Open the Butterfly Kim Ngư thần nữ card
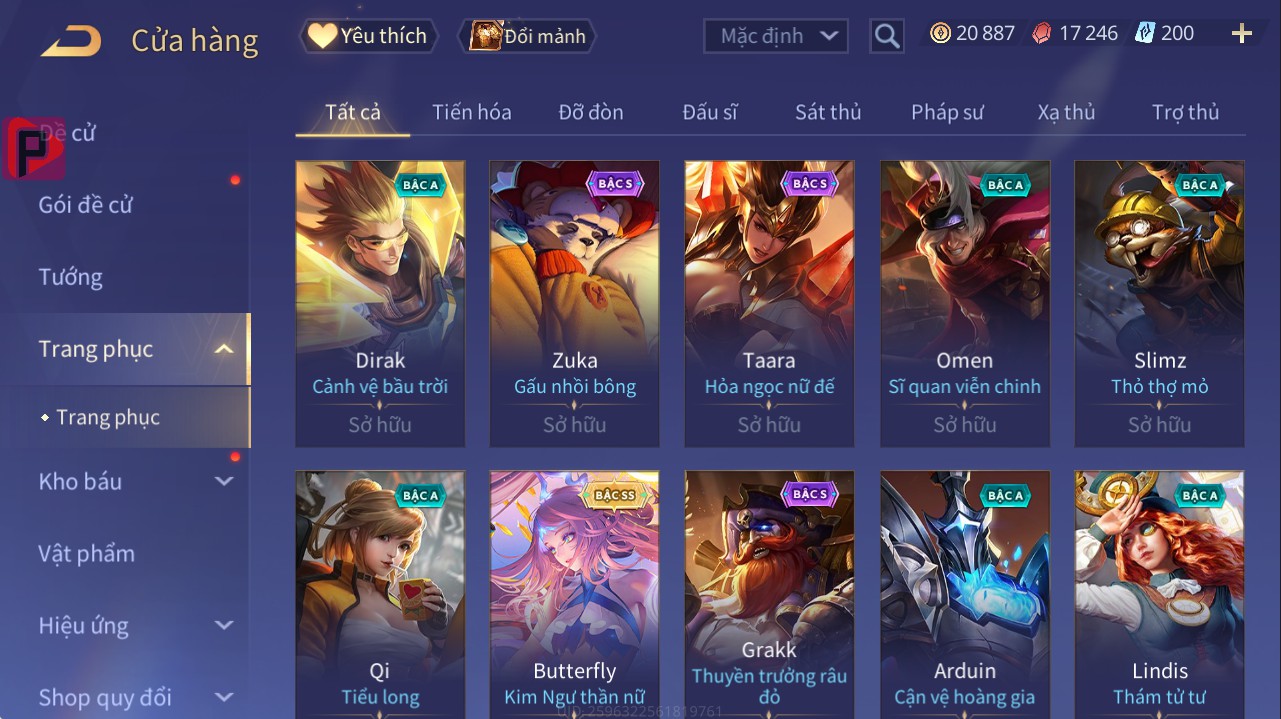 tap(575, 594)
